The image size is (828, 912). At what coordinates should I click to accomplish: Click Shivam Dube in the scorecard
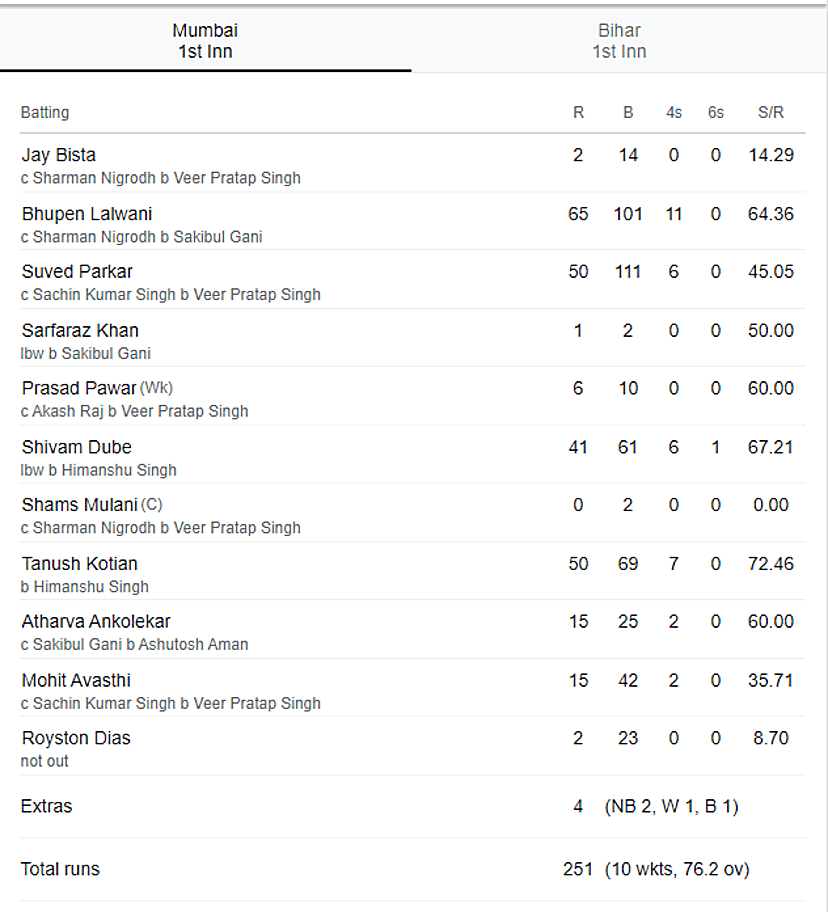tap(76, 446)
